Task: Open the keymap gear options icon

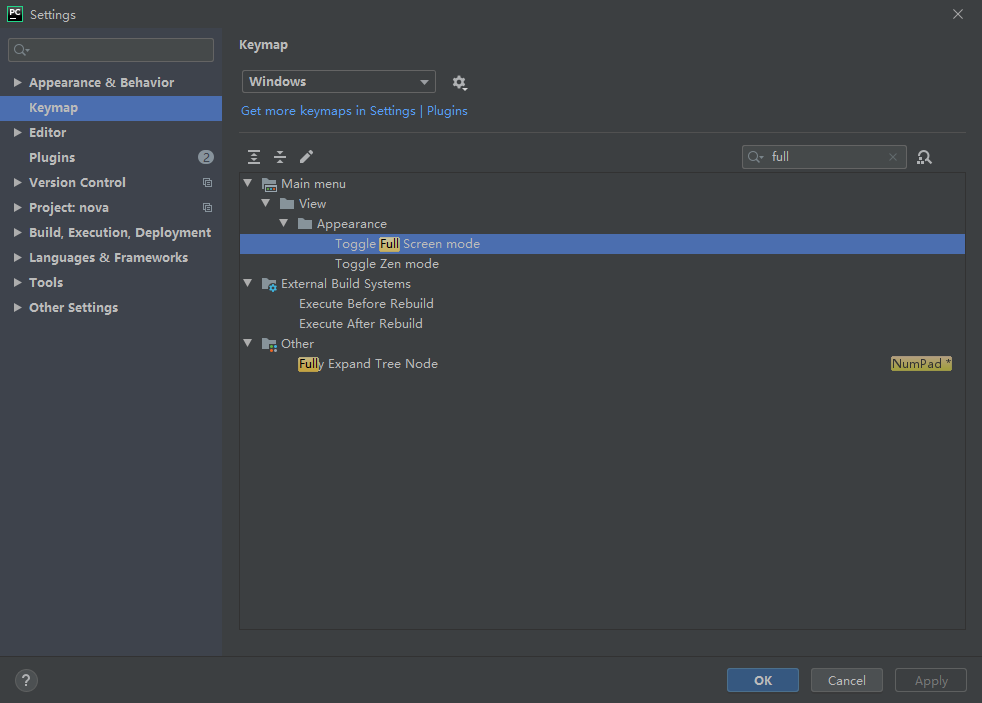Action: 459,82
